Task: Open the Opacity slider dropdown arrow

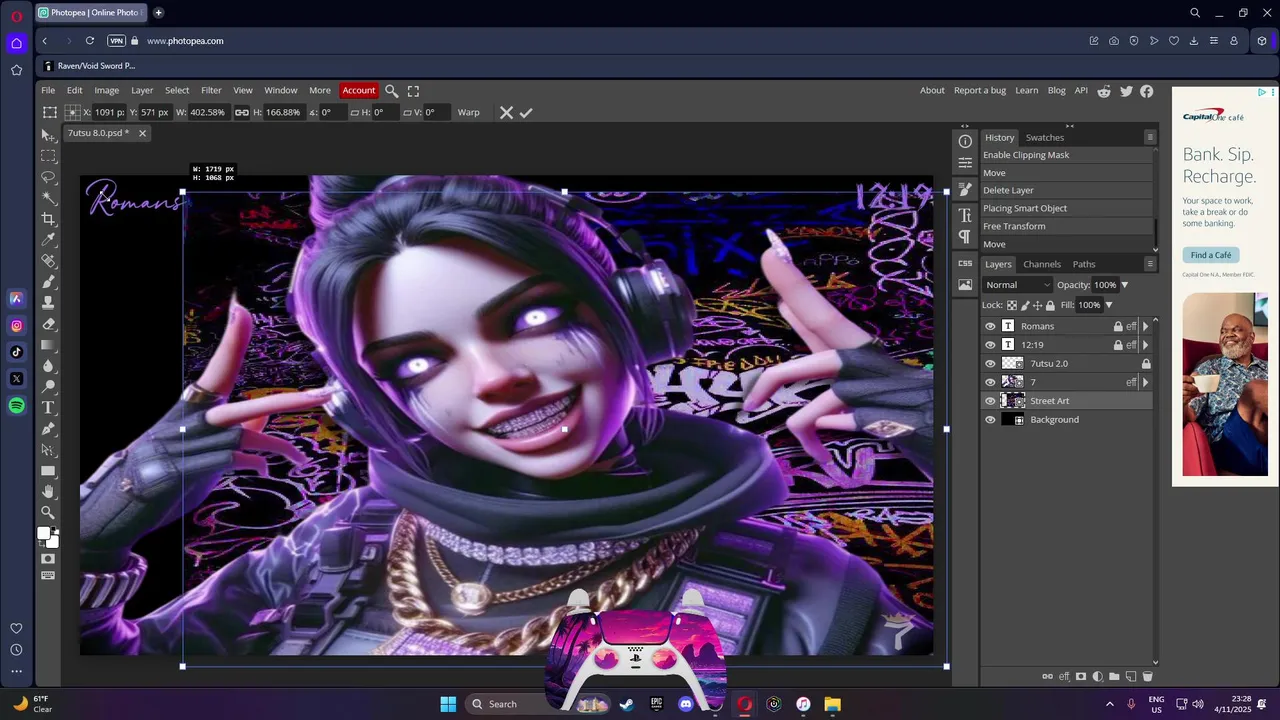Action: (1124, 285)
